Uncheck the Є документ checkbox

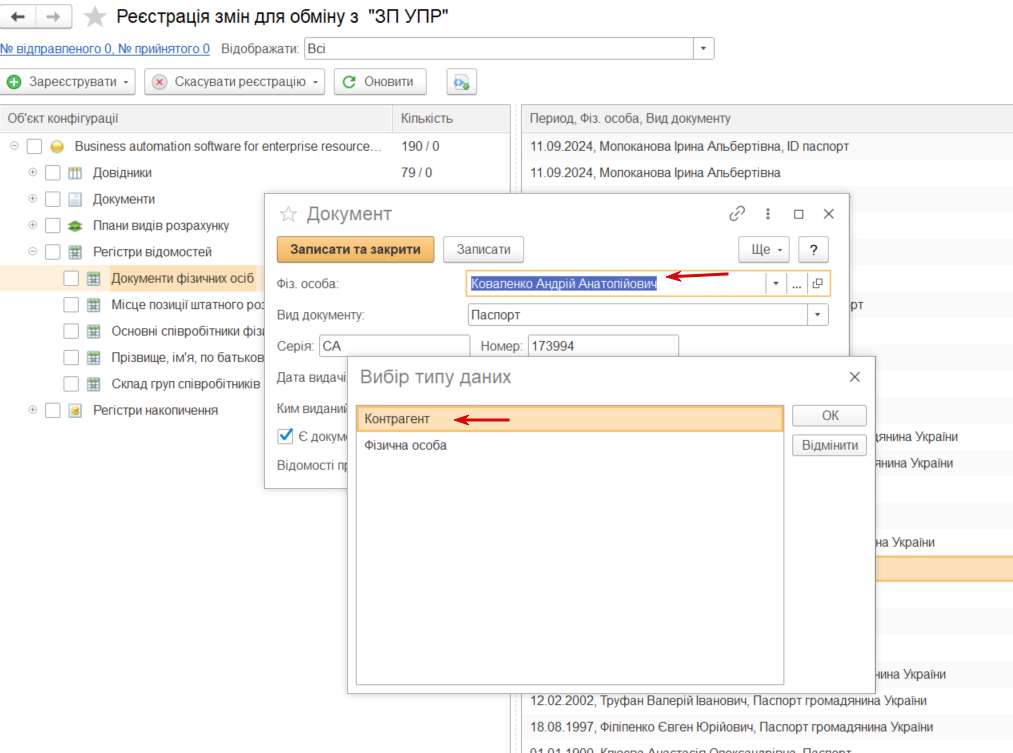coord(286,436)
